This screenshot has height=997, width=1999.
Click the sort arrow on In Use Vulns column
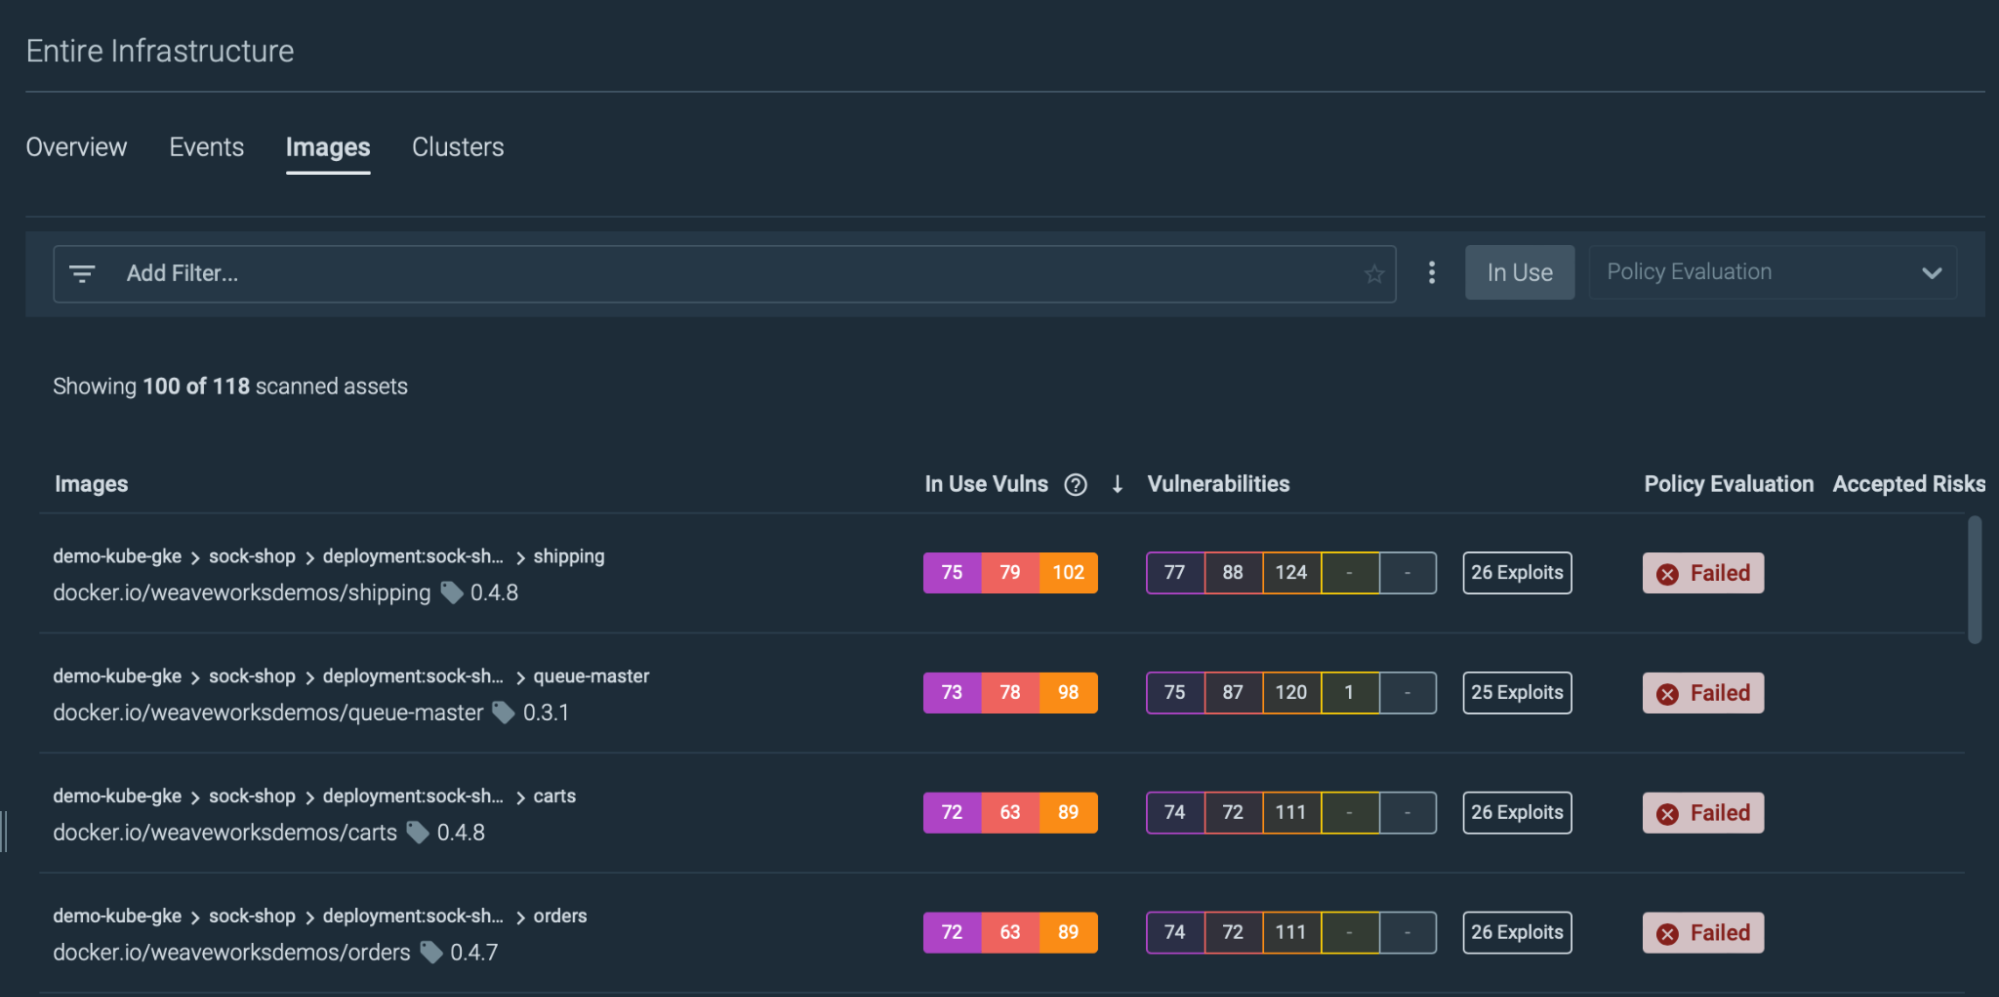click(1117, 484)
